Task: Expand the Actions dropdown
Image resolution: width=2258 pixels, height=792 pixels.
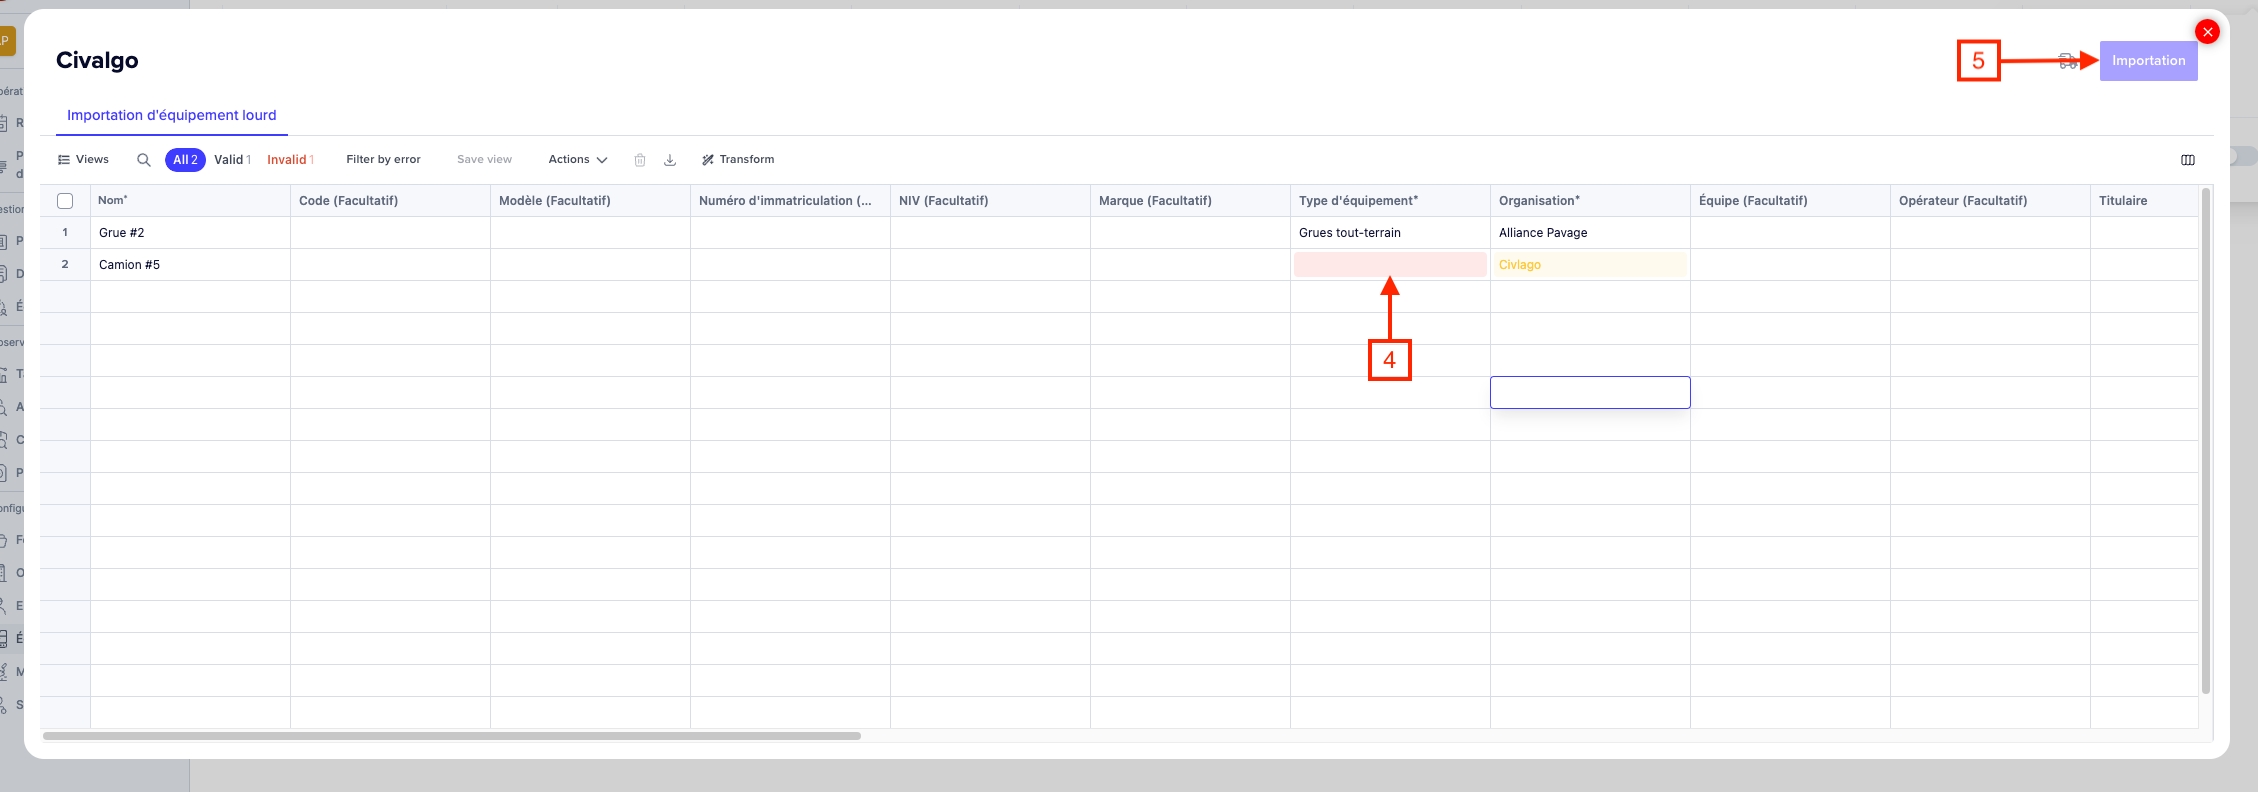Action: tap(577, 160)
